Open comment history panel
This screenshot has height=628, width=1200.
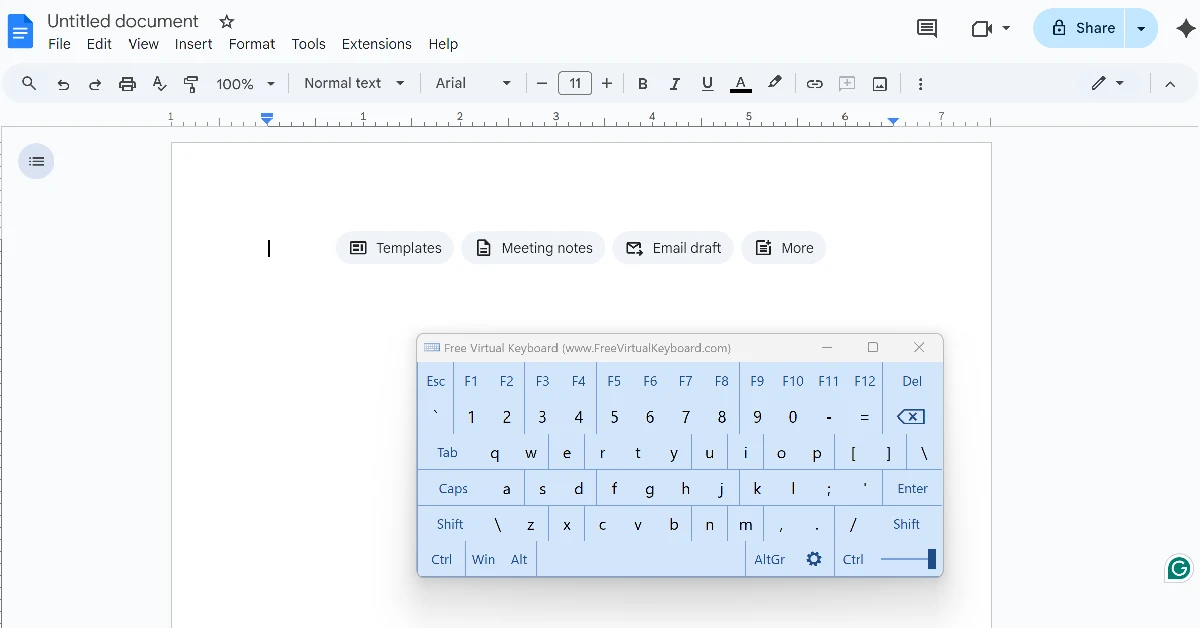(926, 28)
